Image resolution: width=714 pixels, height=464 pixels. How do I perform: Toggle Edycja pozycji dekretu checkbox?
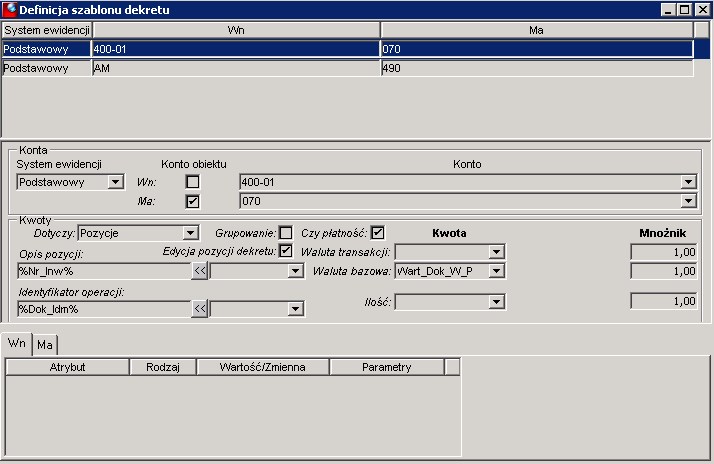pyautogui.click(x=286, y=251)
